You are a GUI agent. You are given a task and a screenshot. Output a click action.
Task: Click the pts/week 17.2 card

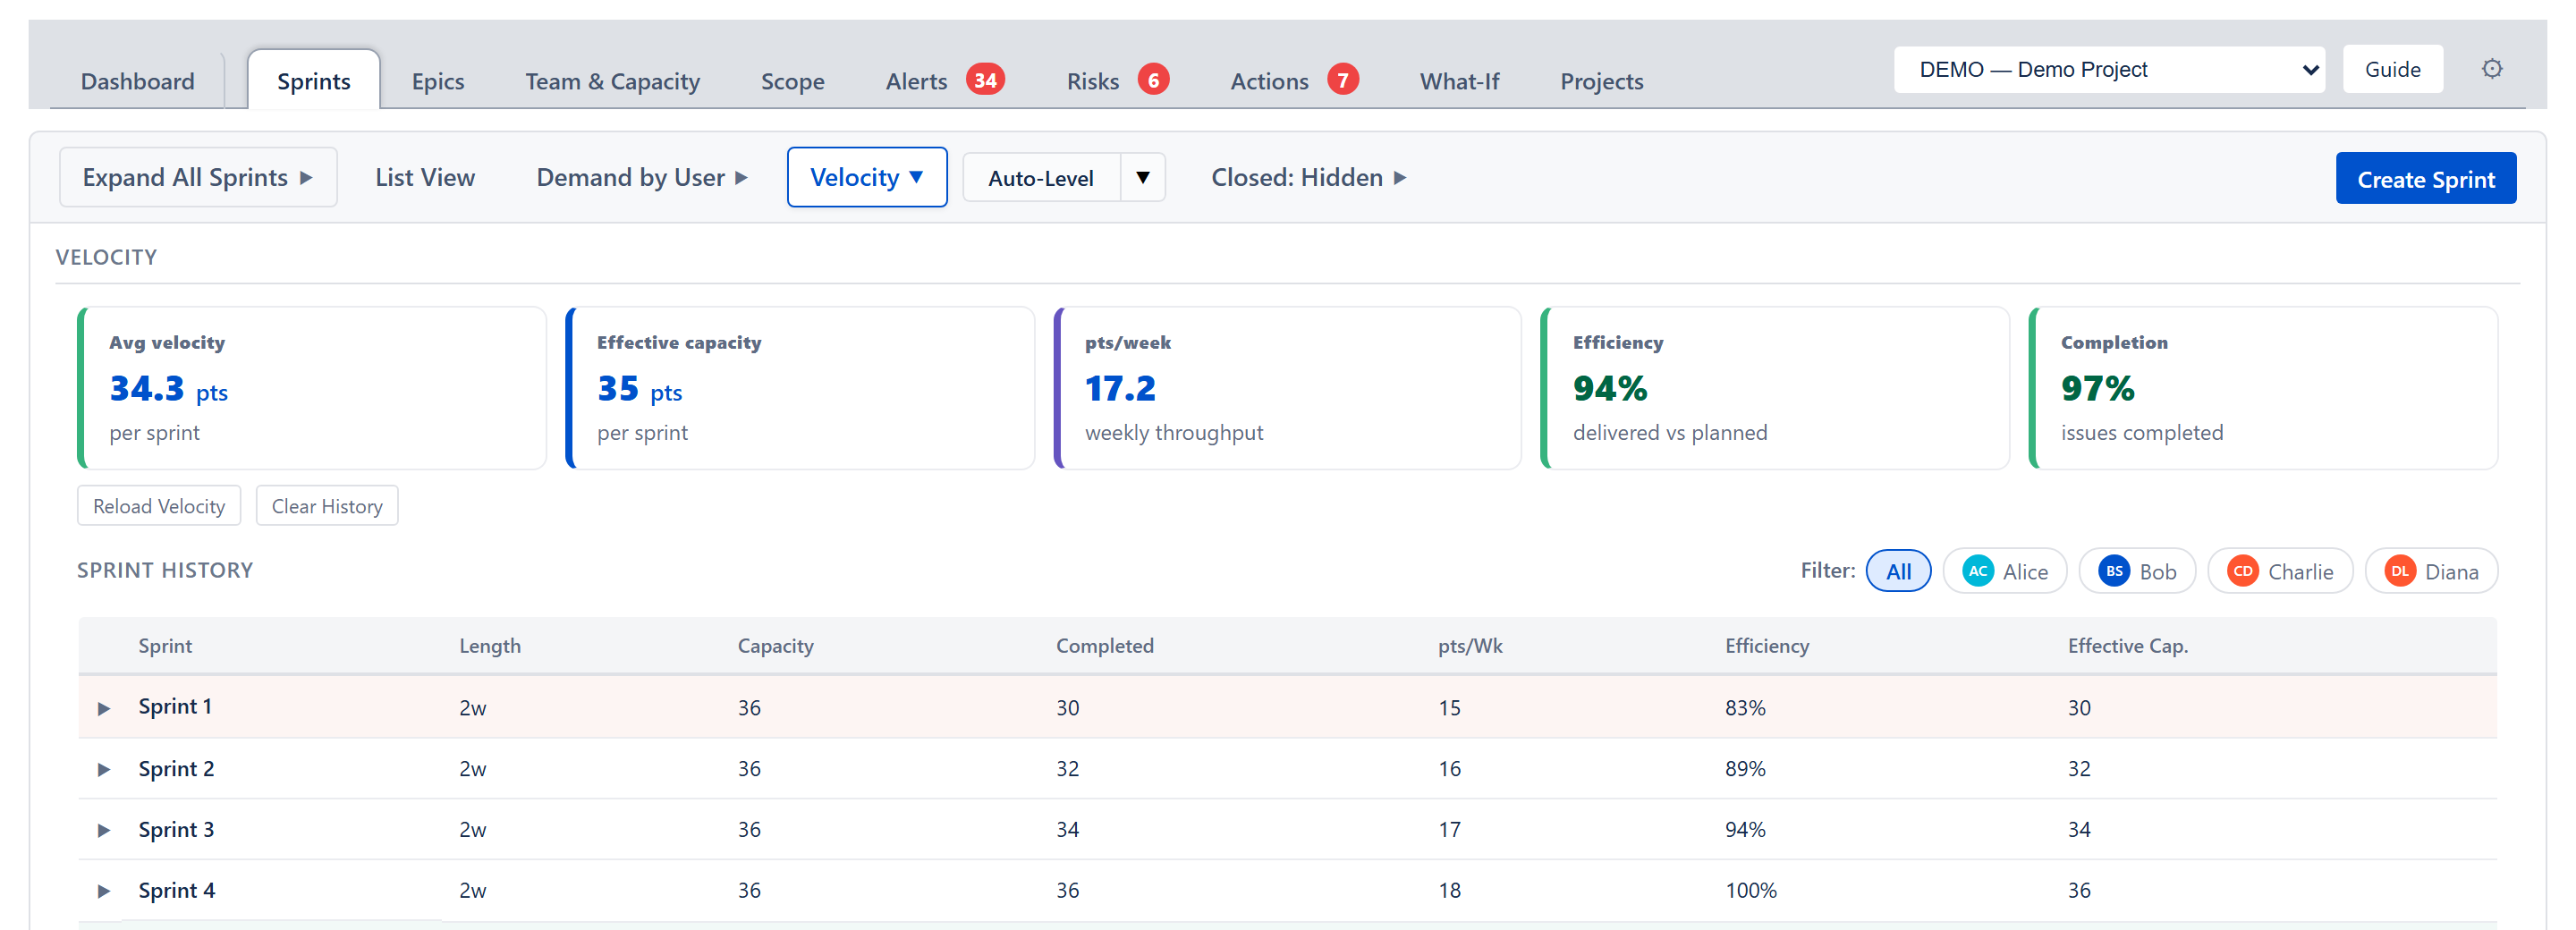(1288, 388)
